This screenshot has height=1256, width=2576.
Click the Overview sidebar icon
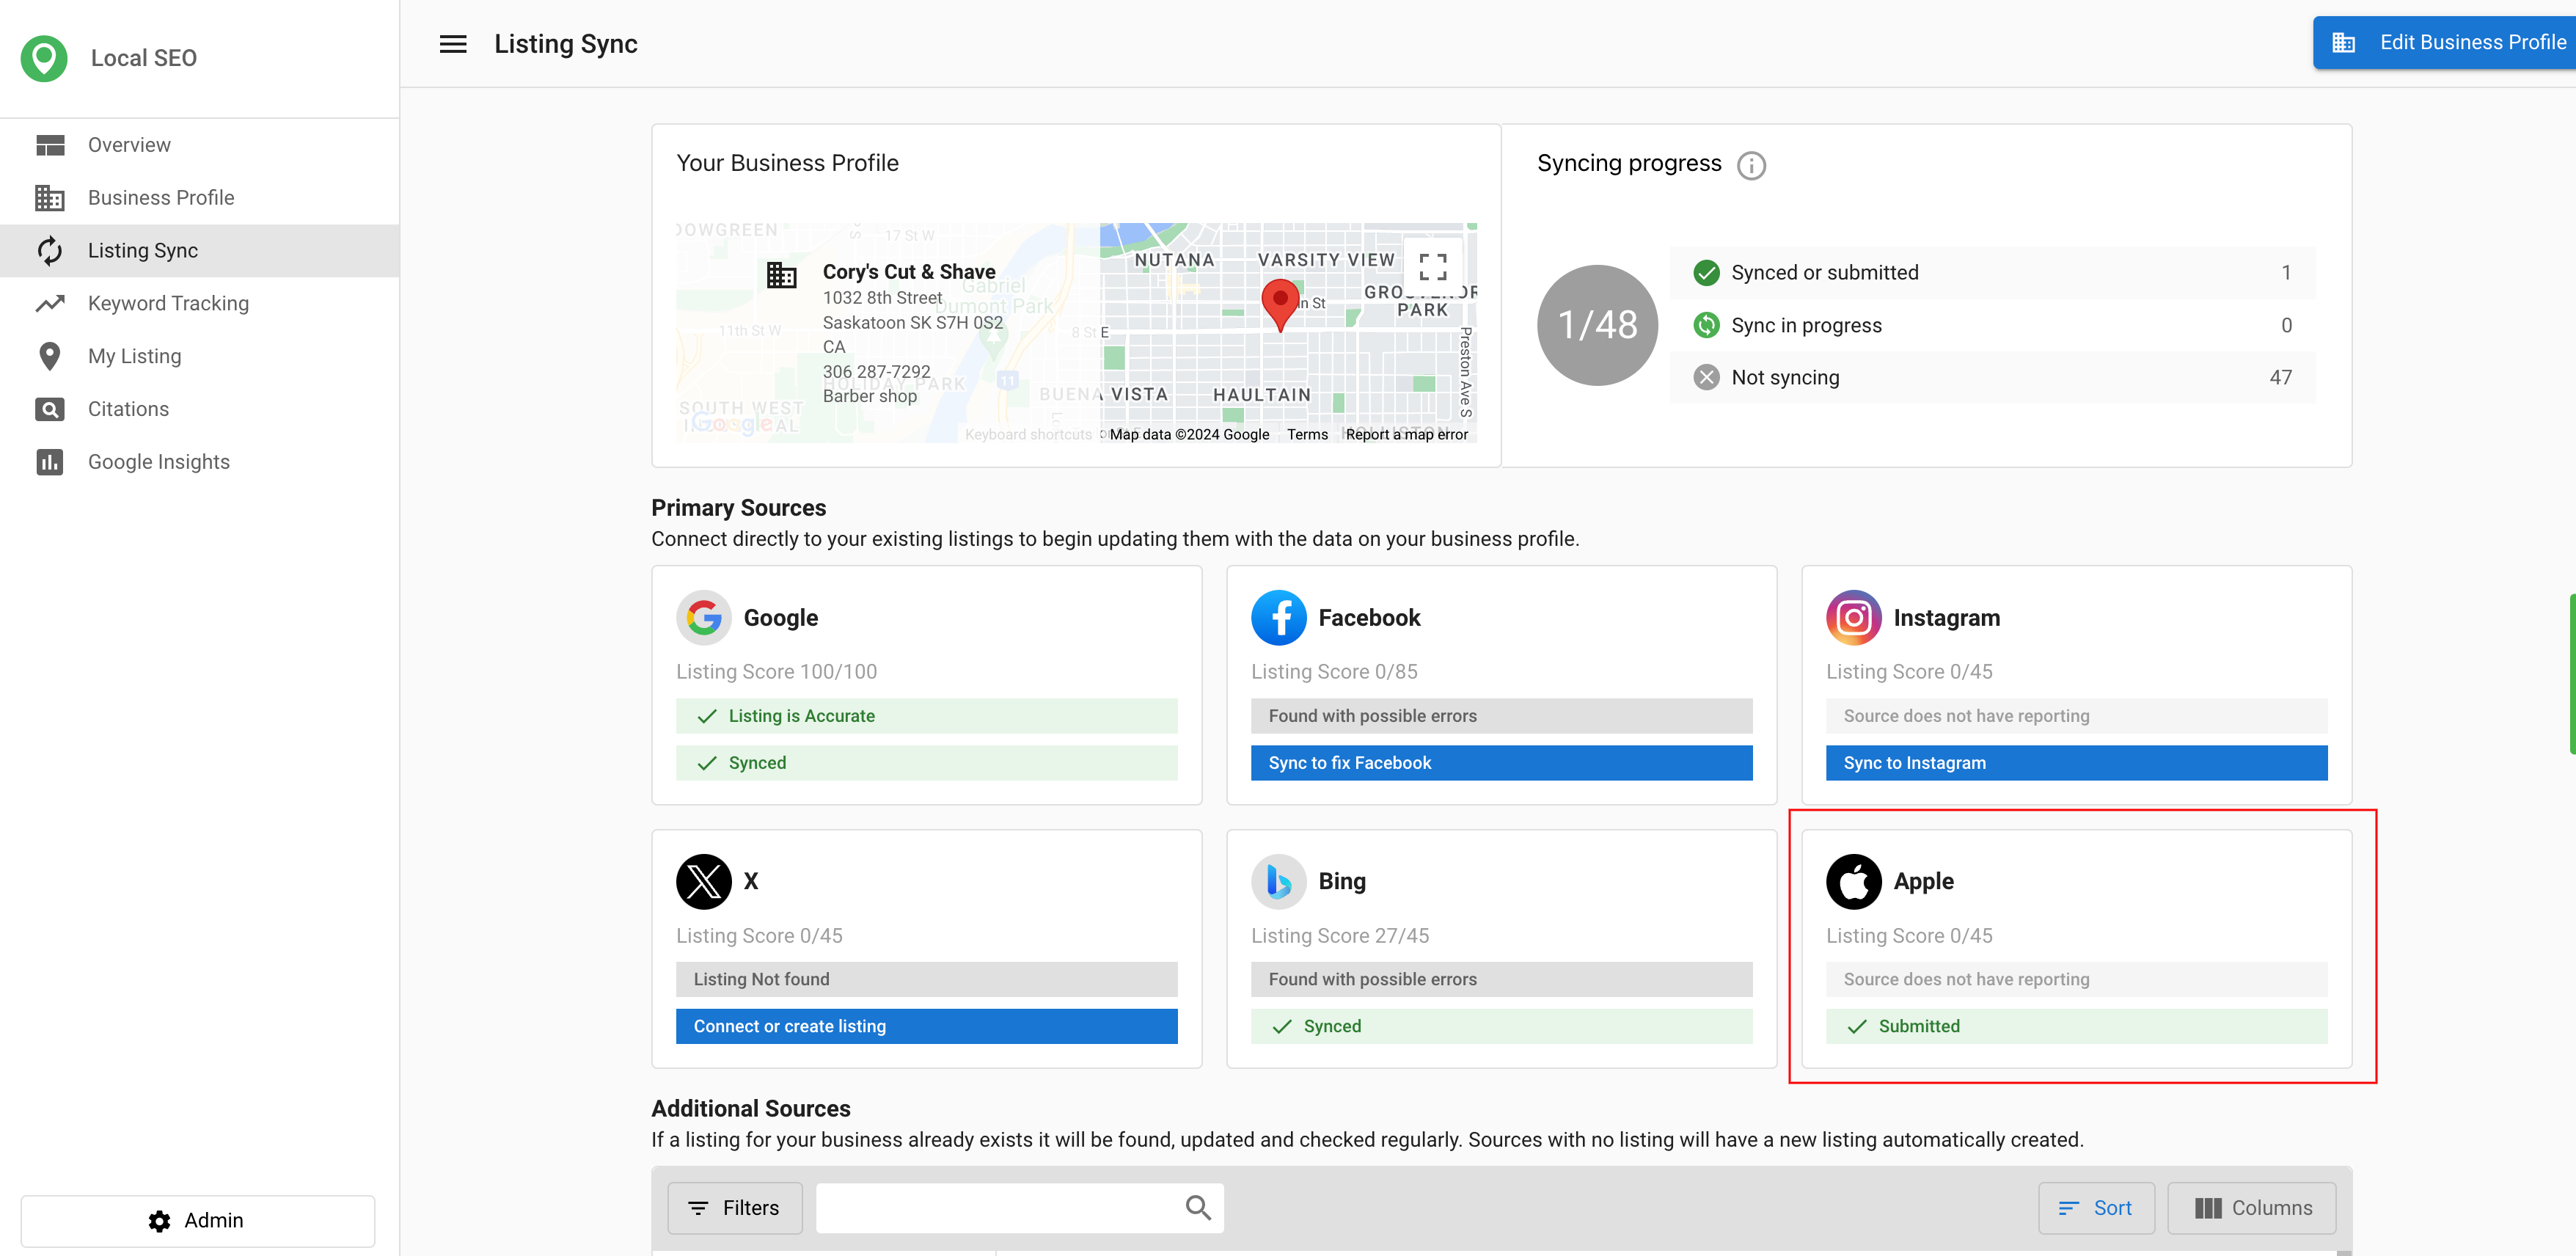50,145
